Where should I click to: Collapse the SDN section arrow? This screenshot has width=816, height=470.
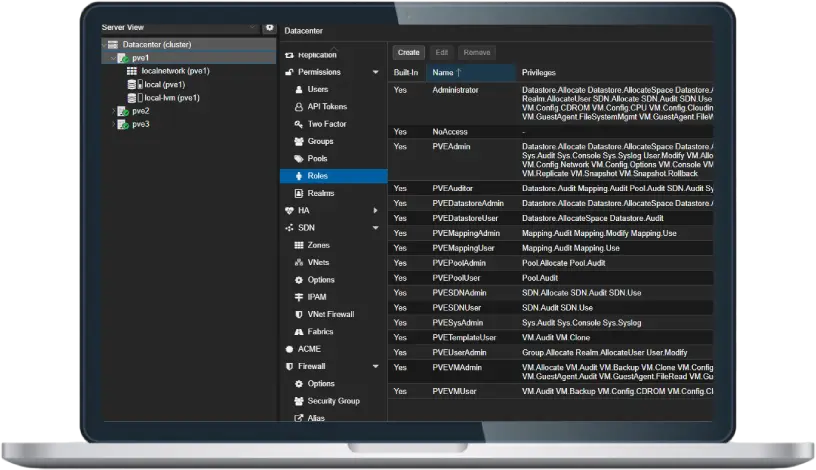click(x=375, y=228)
